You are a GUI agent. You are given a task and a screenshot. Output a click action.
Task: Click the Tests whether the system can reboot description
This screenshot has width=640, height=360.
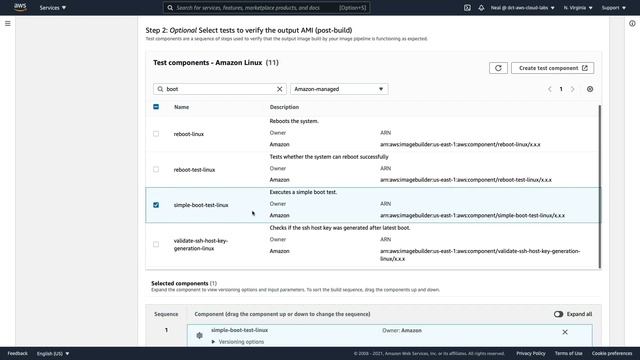click(x=329, y=157)
